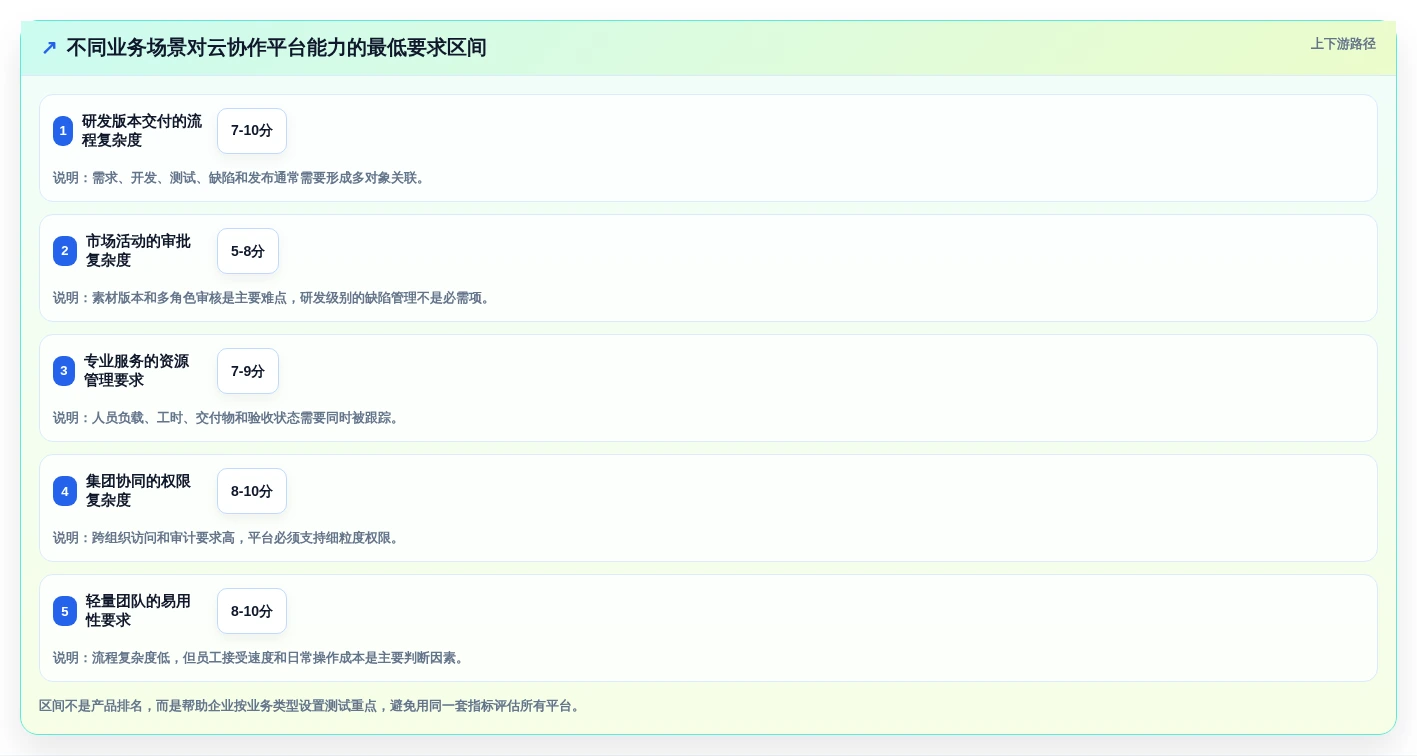Click the number 1 badge for 研发版本交付

point(63,131)
